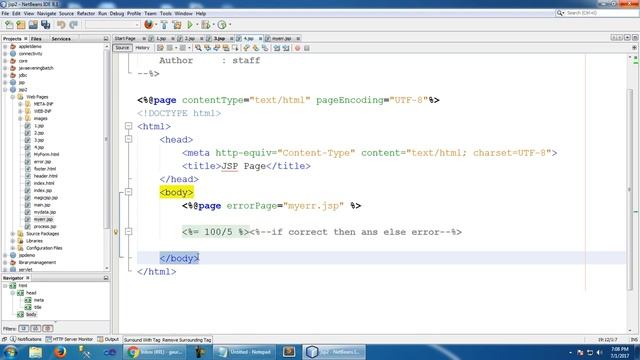Collapse the head tag code fold
The height and width of the screenshot is (360, 640).
pyautogui.click(x=129, y=139)
